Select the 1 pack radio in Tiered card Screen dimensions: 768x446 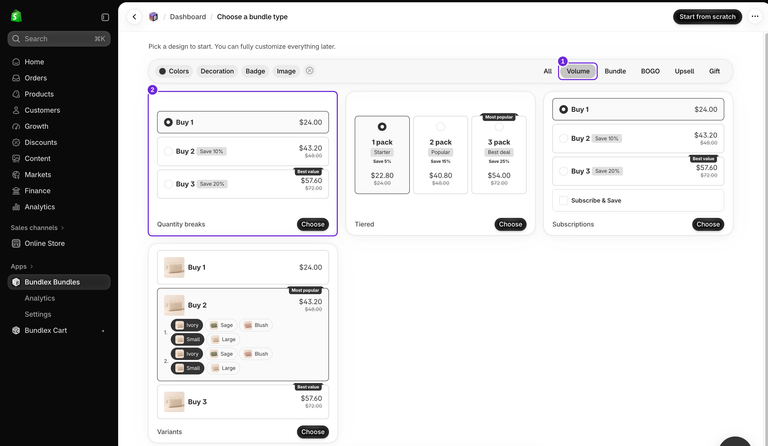click(382, 127)
